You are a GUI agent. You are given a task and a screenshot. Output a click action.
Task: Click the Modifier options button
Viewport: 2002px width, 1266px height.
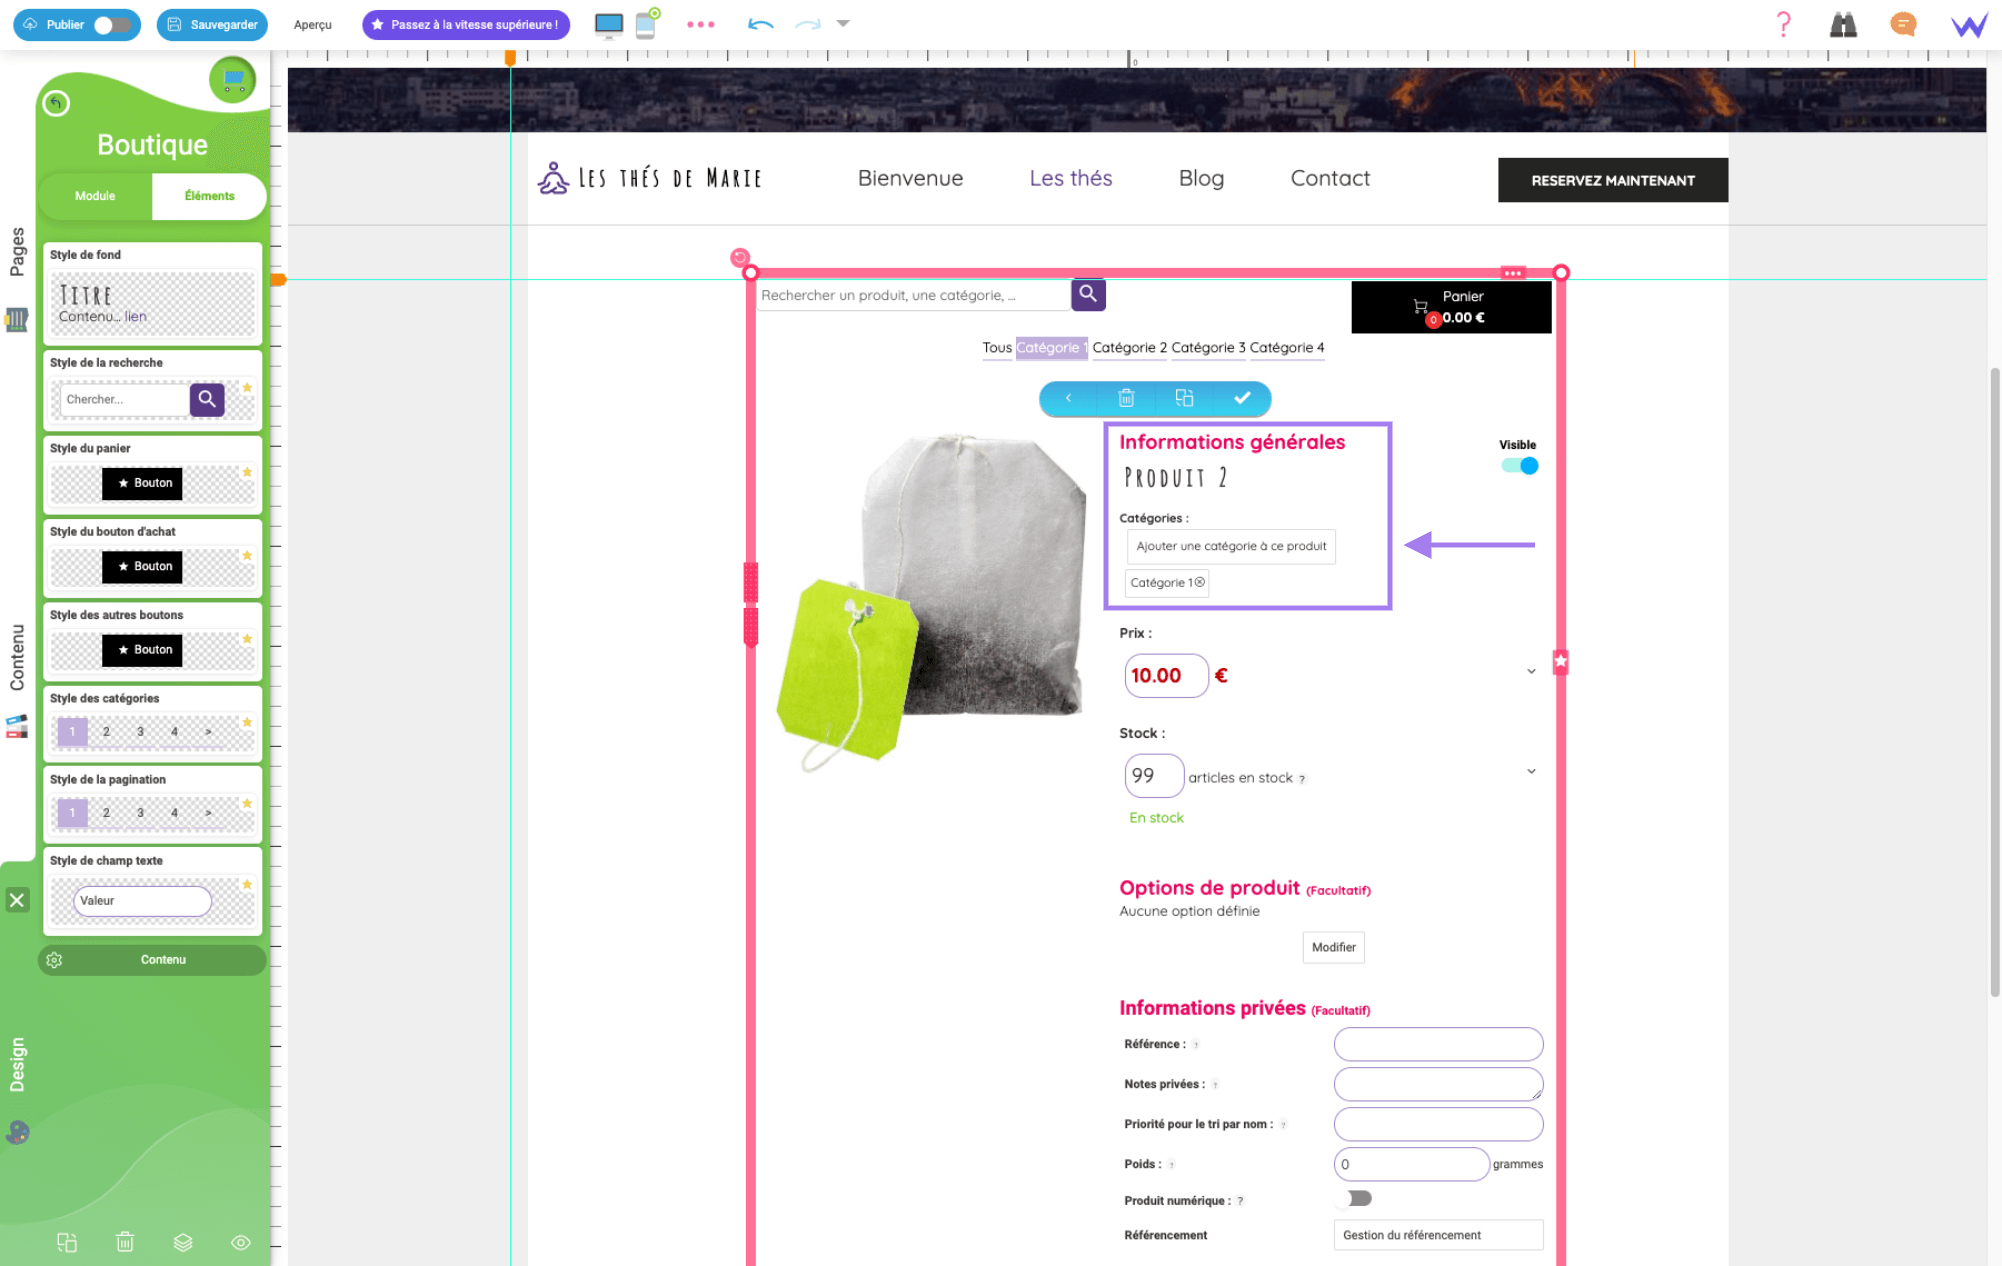point(1333,947)
